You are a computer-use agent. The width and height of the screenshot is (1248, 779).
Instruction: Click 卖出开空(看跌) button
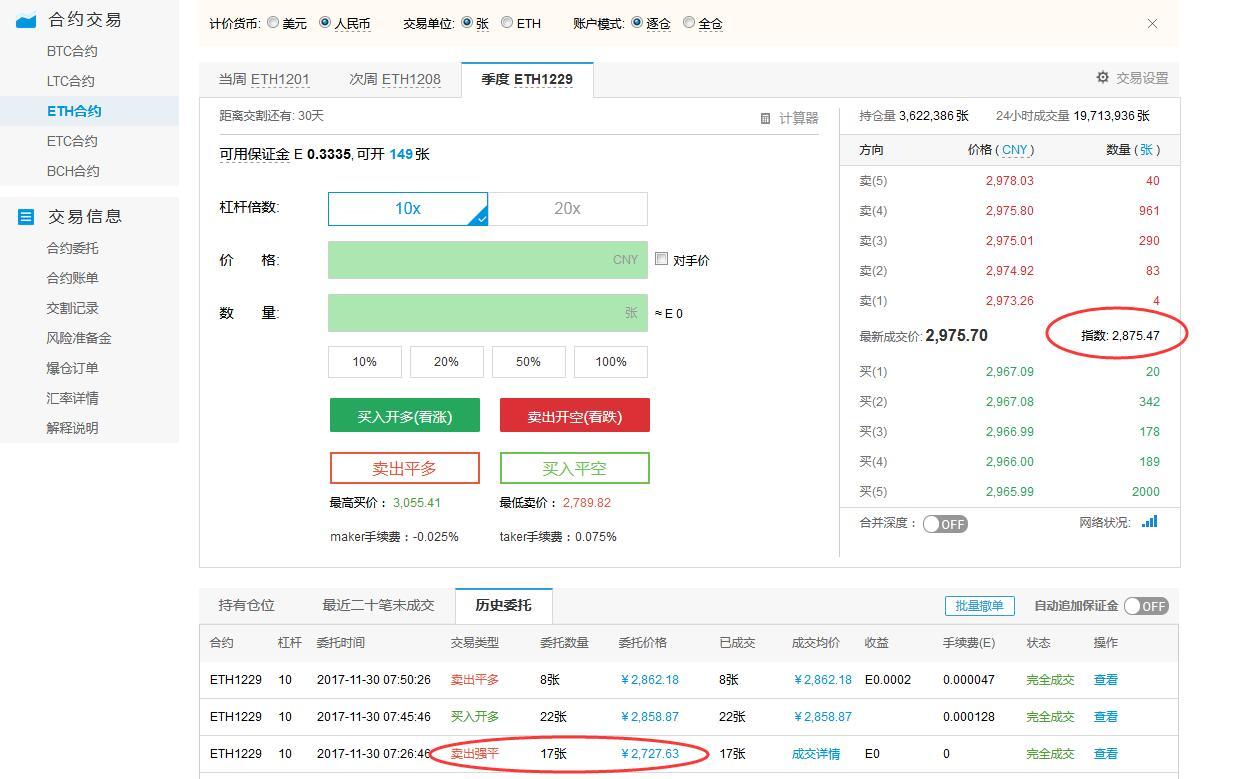pos(575,416)
